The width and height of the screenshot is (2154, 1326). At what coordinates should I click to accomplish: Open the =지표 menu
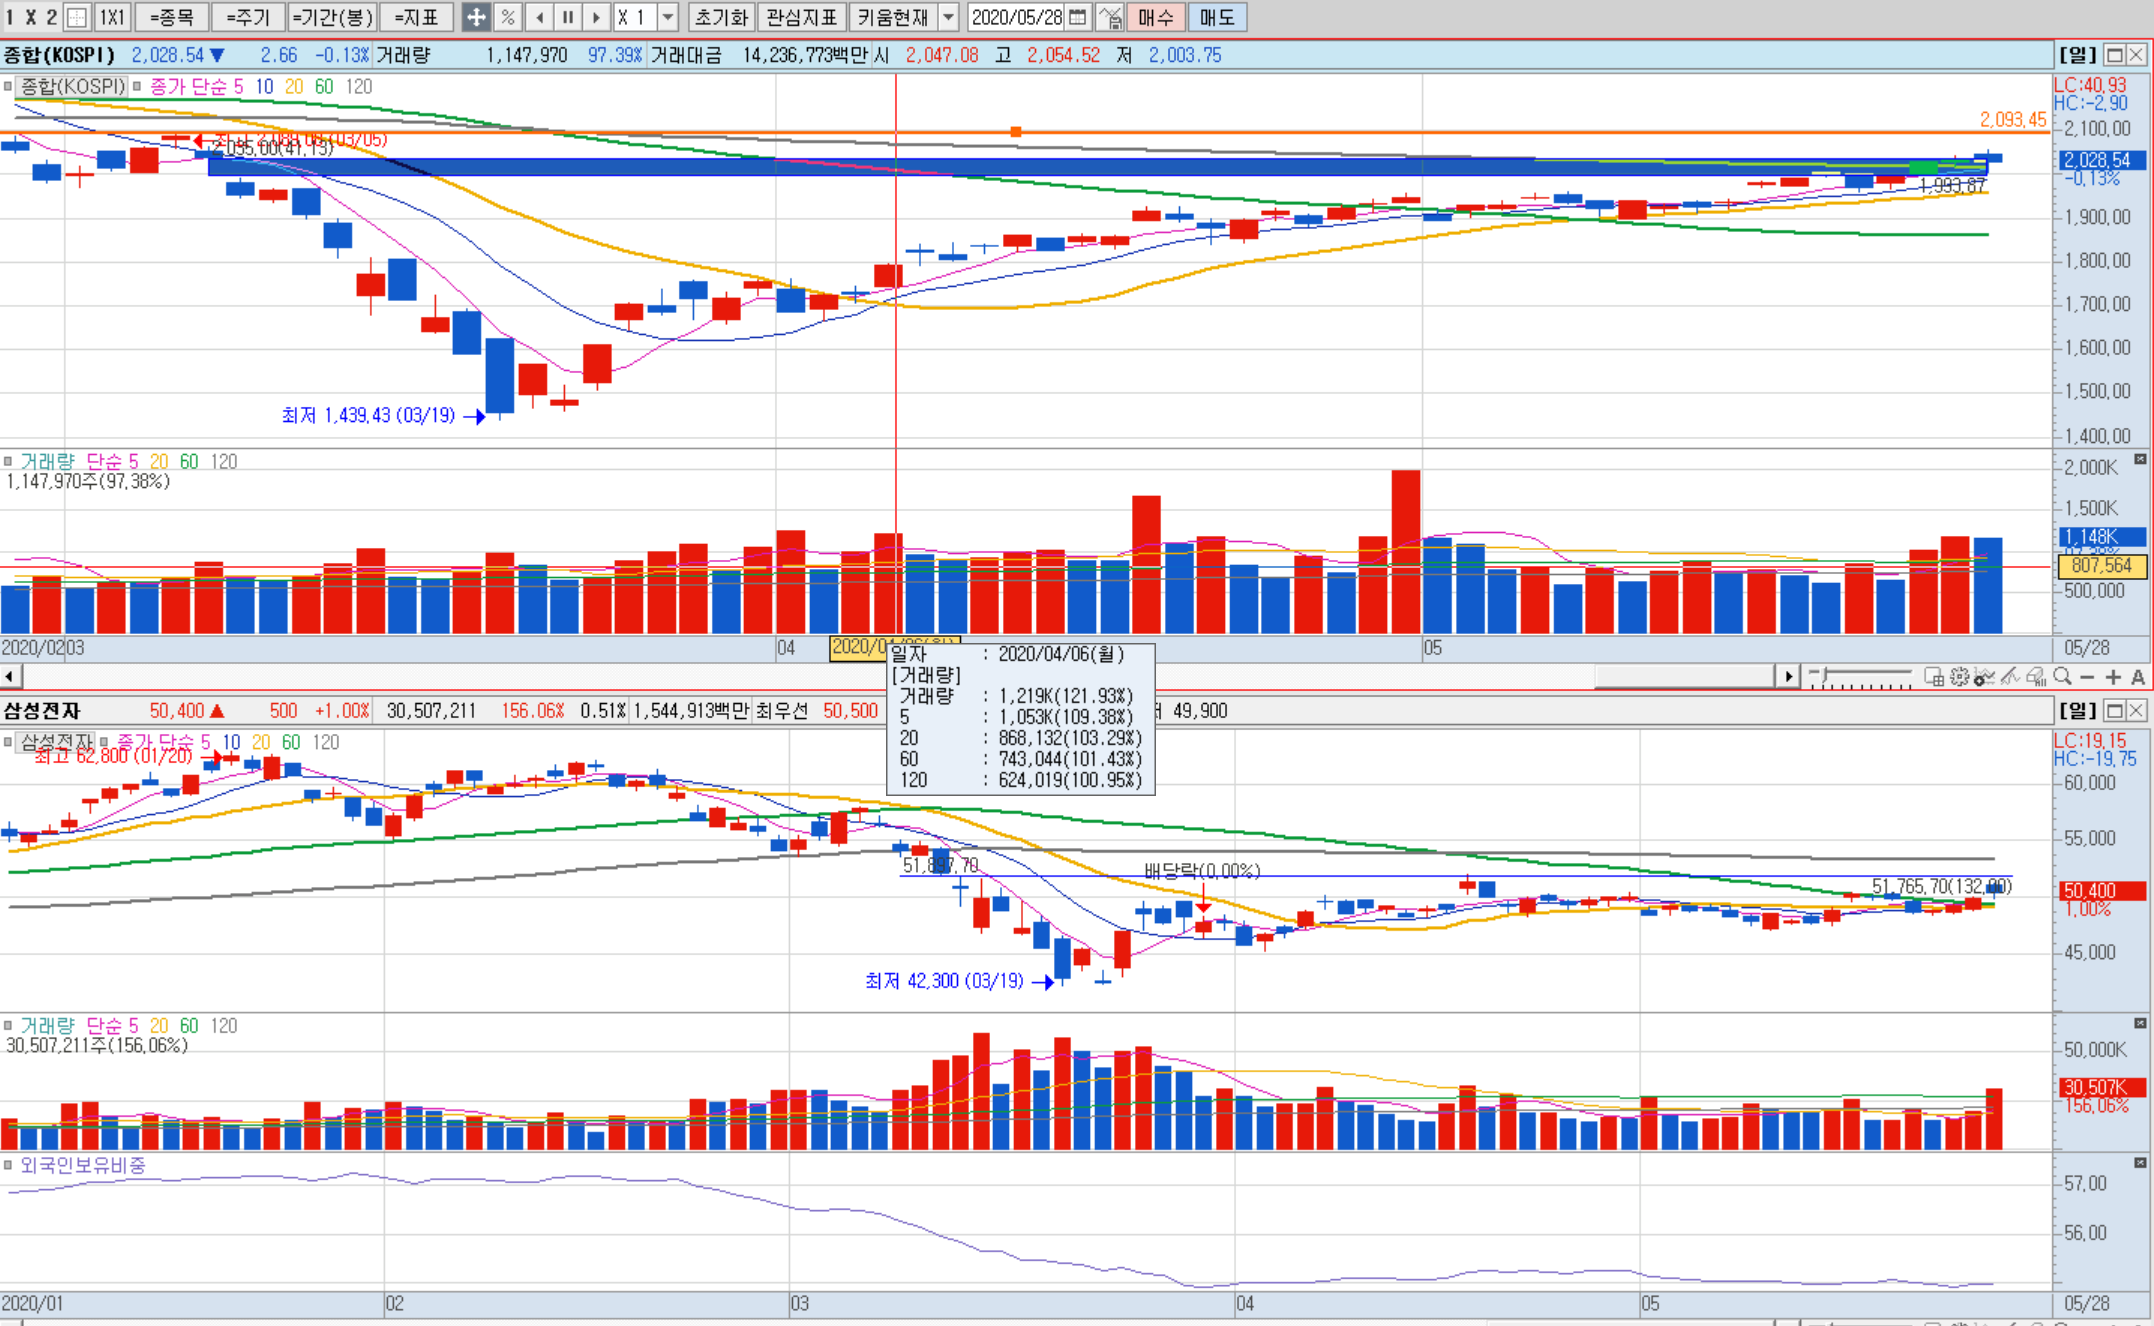pyautogui.click(x=416, y=17)
